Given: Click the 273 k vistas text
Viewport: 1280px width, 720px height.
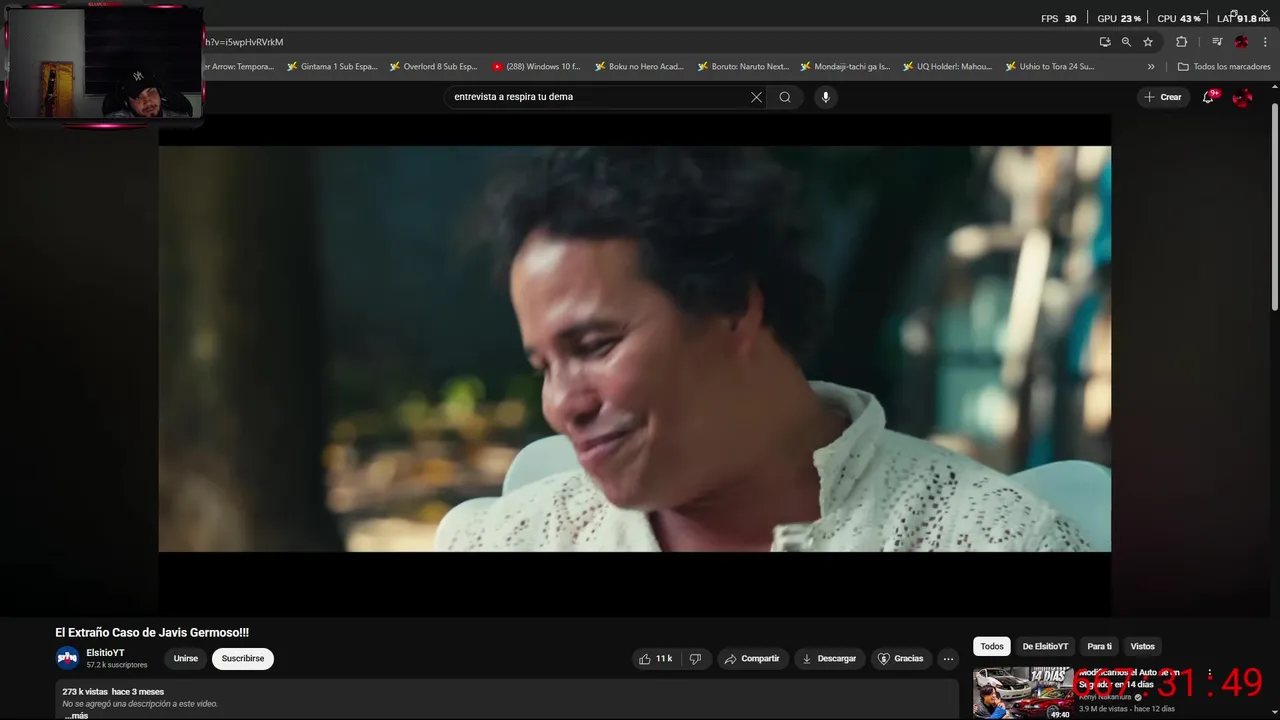Looking at the screenshot, I should pyautogui.click(x=84, y=692).
